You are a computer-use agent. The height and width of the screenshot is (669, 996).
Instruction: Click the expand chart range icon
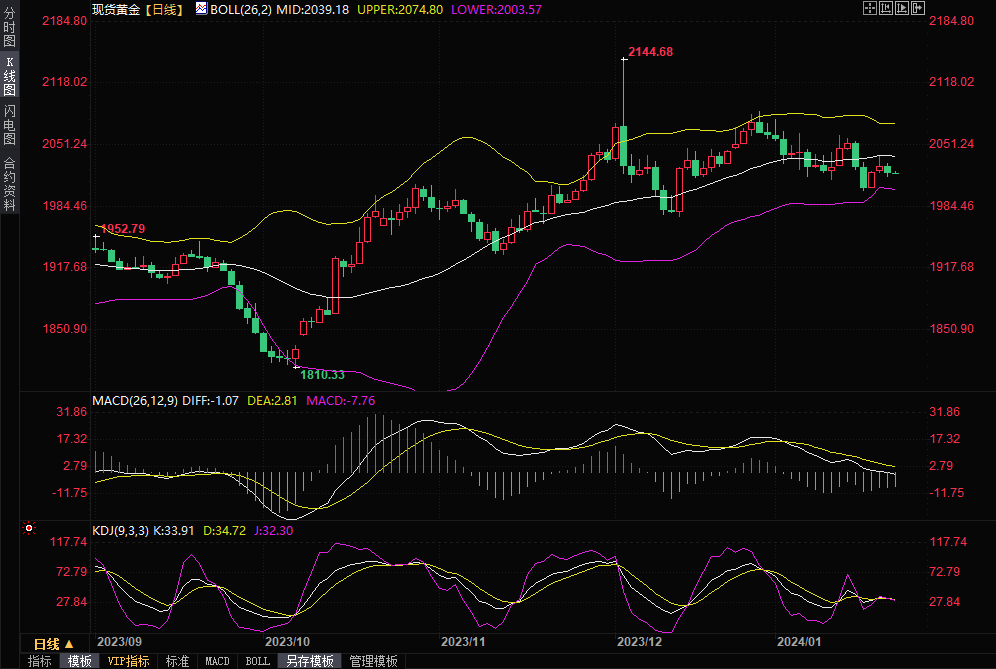[x=901, y=8]
